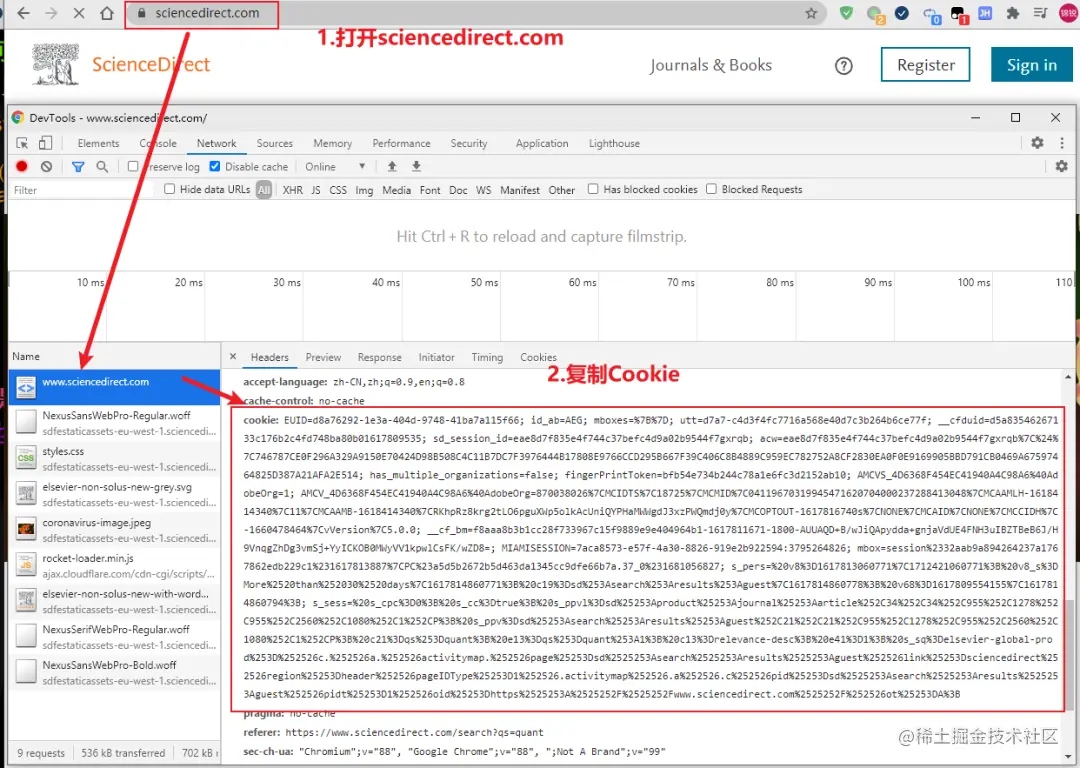Image resolution: width=1080 pixels, height=768 pixels.
Task: Enable Blocked Requests checkbox
Action: click(712, 189)
